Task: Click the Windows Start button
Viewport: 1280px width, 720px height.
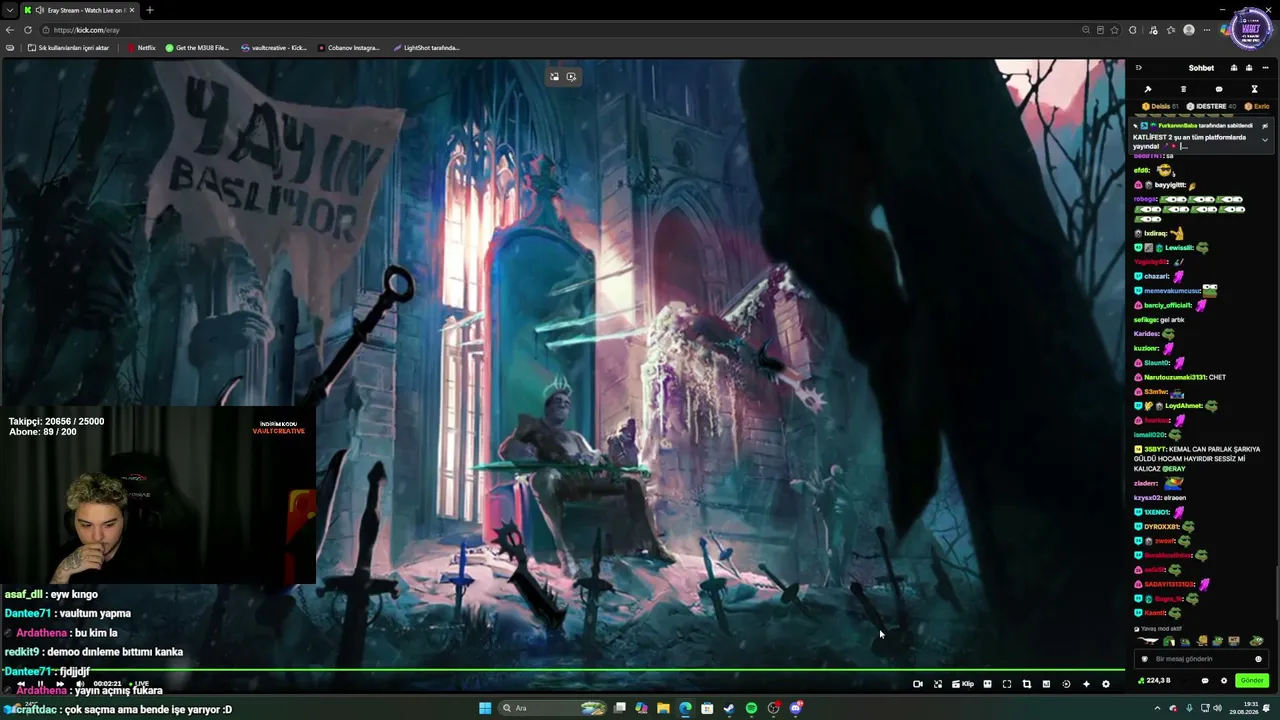Action: tap(485, 708)
